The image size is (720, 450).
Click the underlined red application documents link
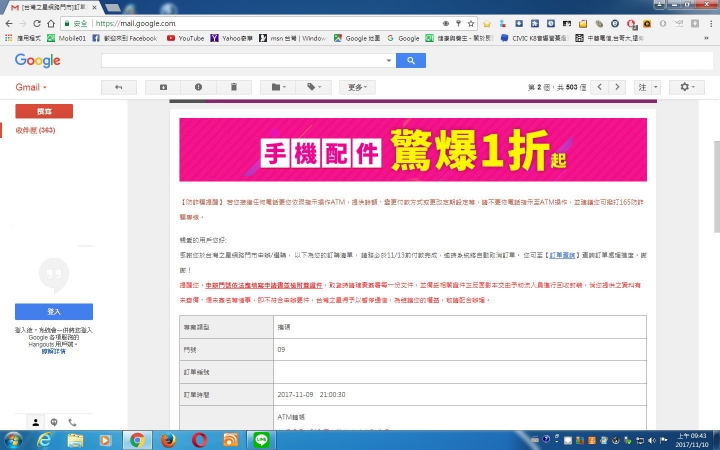(x=264, y=285)
